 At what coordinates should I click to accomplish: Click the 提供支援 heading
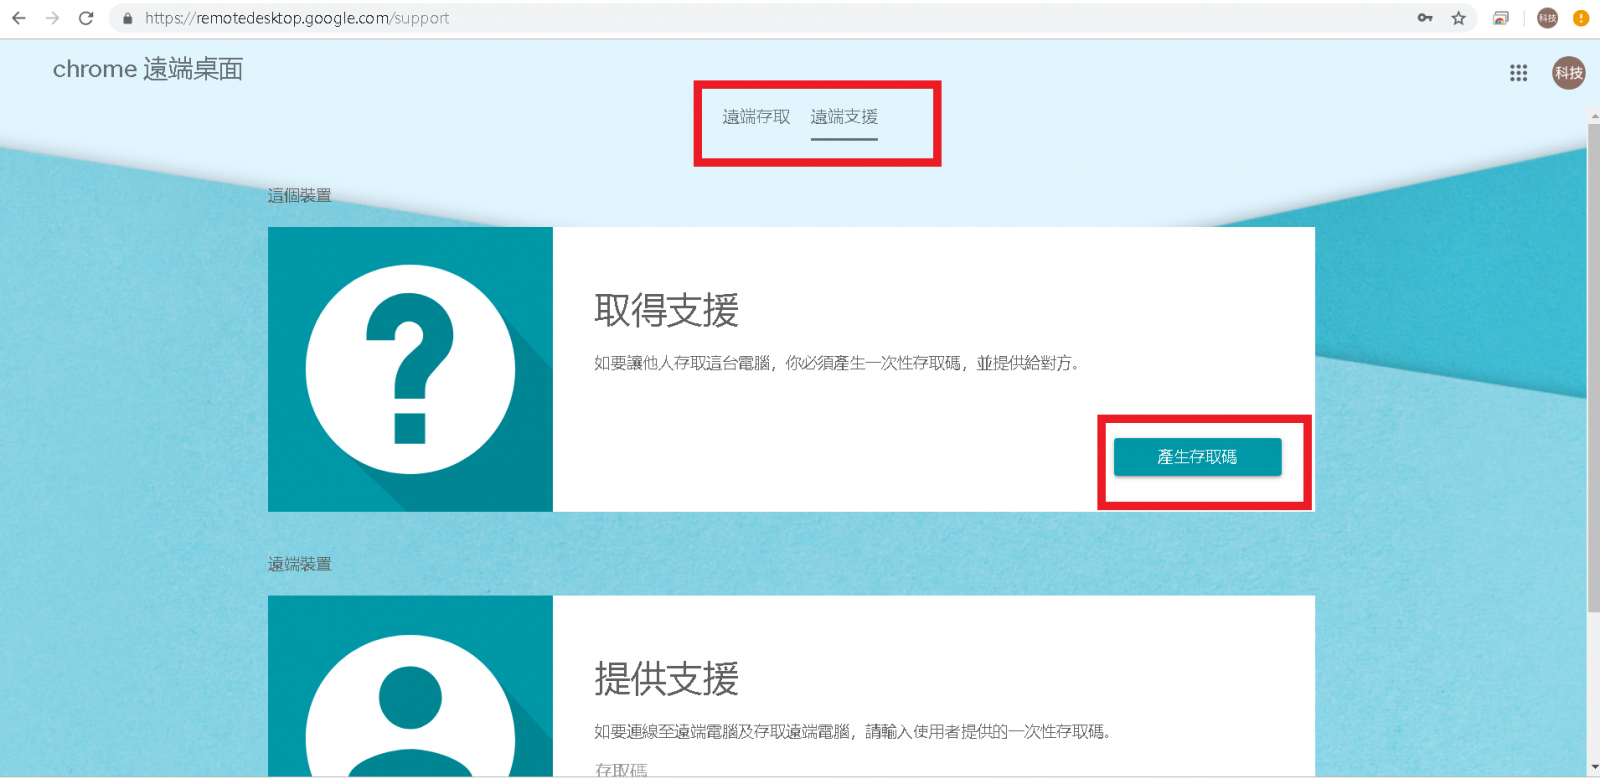(667, 680)
